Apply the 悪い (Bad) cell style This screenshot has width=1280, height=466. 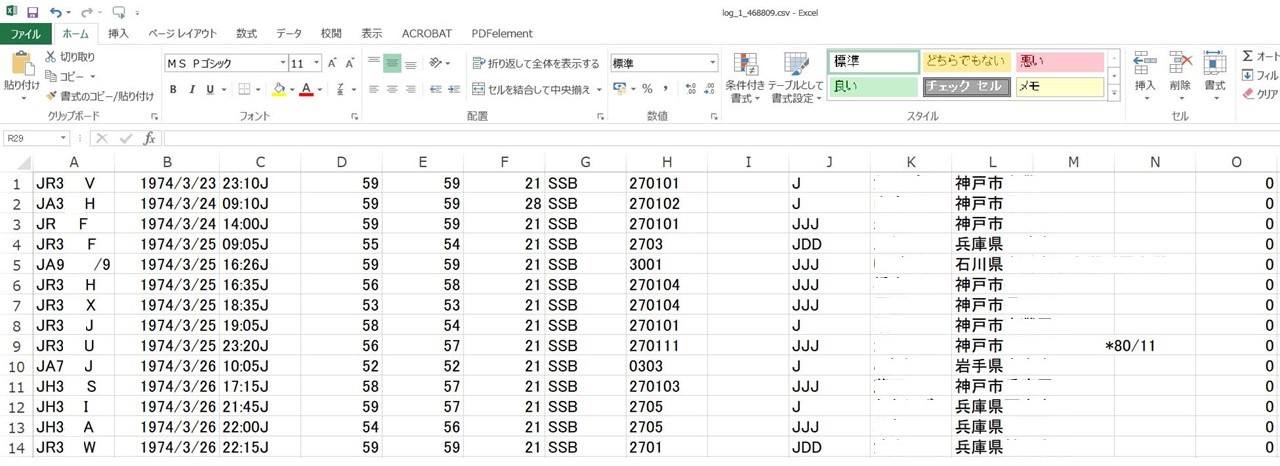pyautogui.click(x=1058, y=62)
